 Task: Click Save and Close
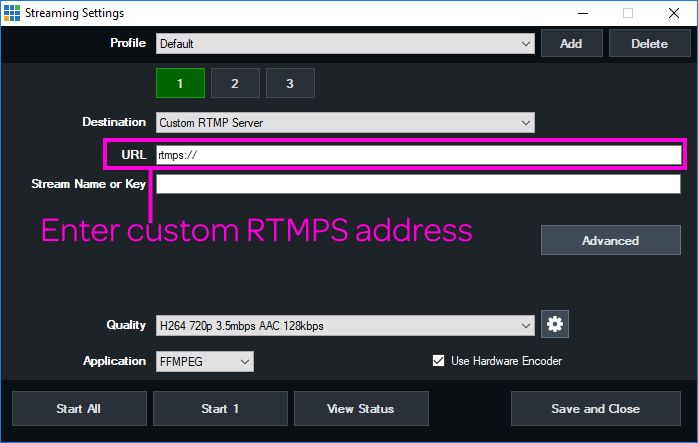pos(595,408)
